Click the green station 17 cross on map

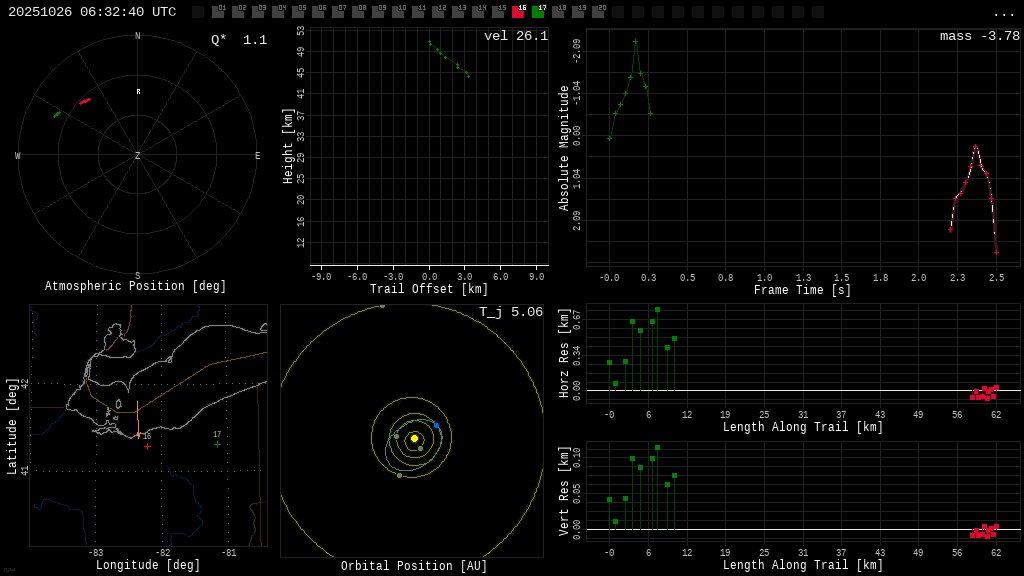(217, 444)
